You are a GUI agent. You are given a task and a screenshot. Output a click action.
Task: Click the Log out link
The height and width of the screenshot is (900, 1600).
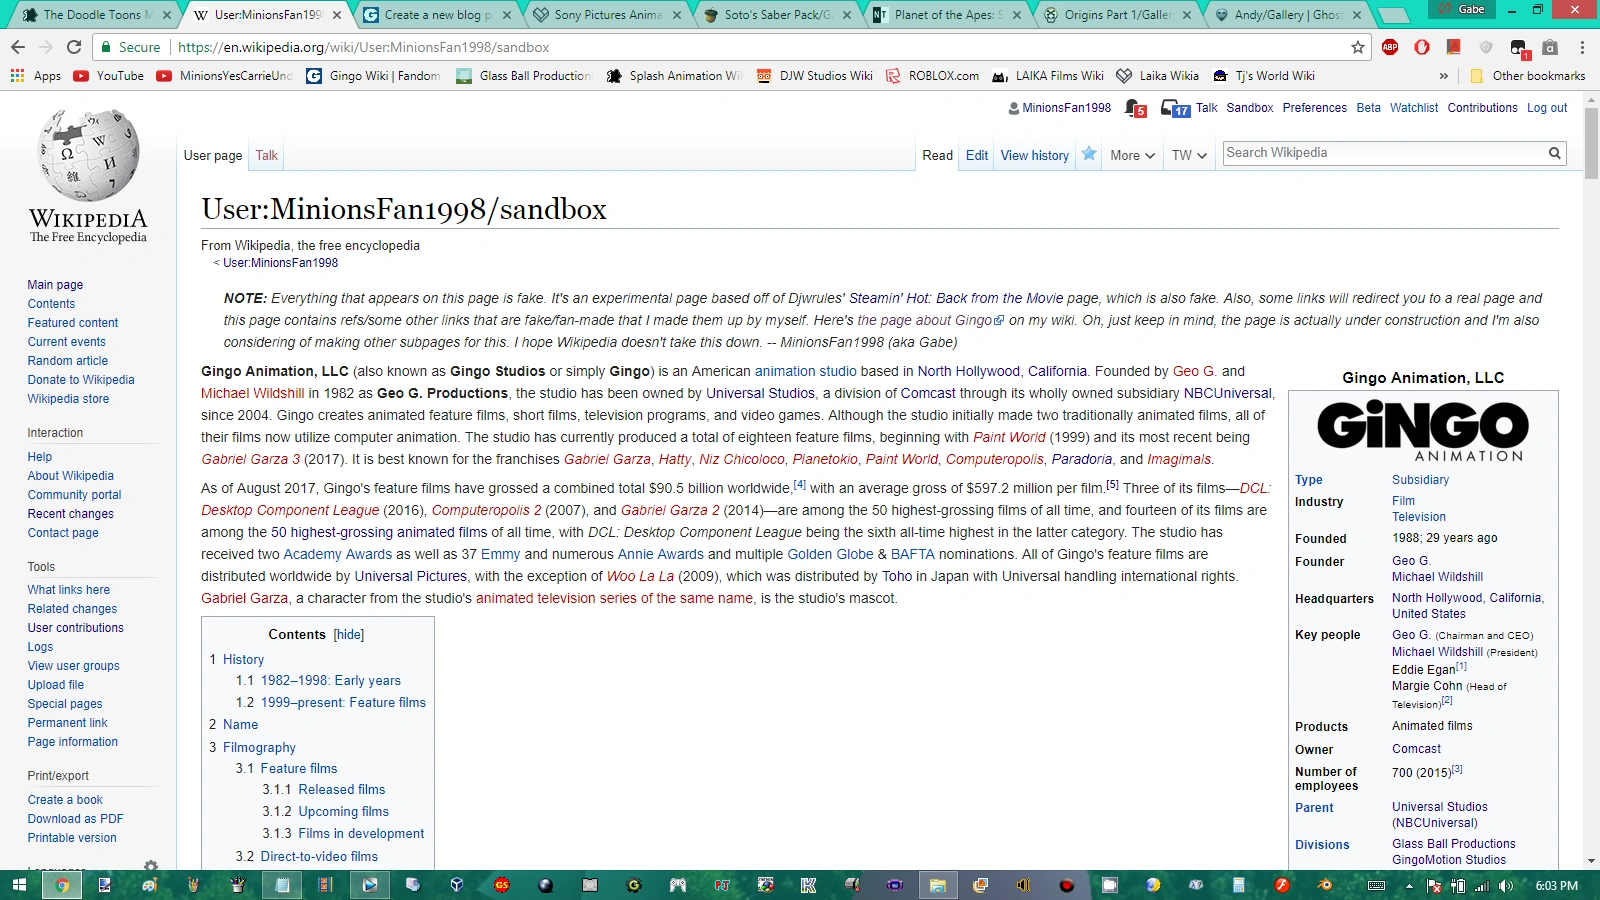pos(1547,108)
